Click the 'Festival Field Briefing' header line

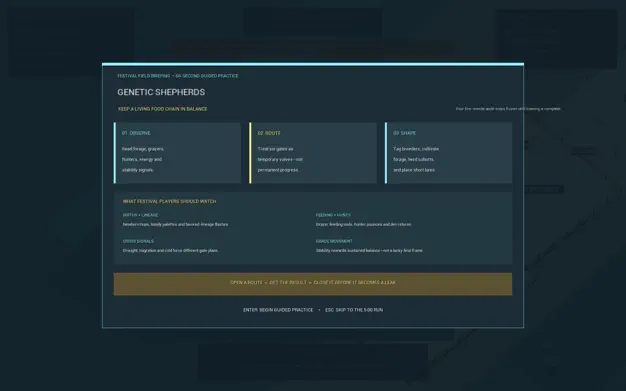pyautogui.click(x=178, y=76)
